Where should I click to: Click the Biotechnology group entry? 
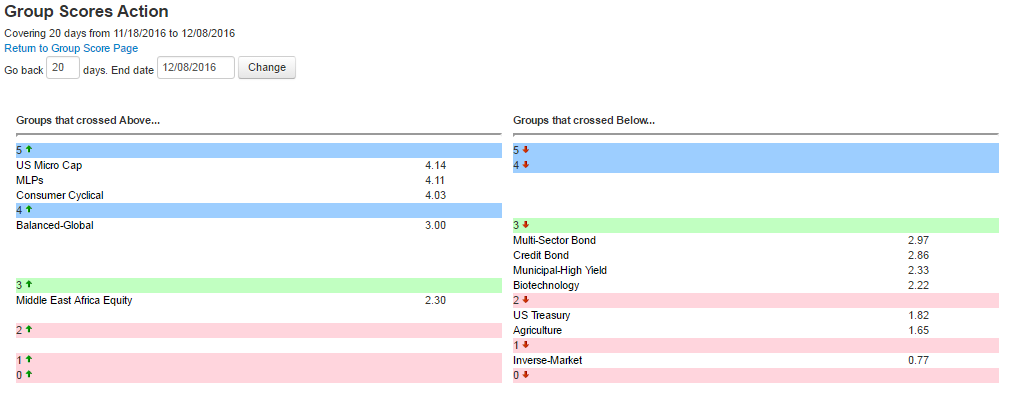click(x=546, y=285)
